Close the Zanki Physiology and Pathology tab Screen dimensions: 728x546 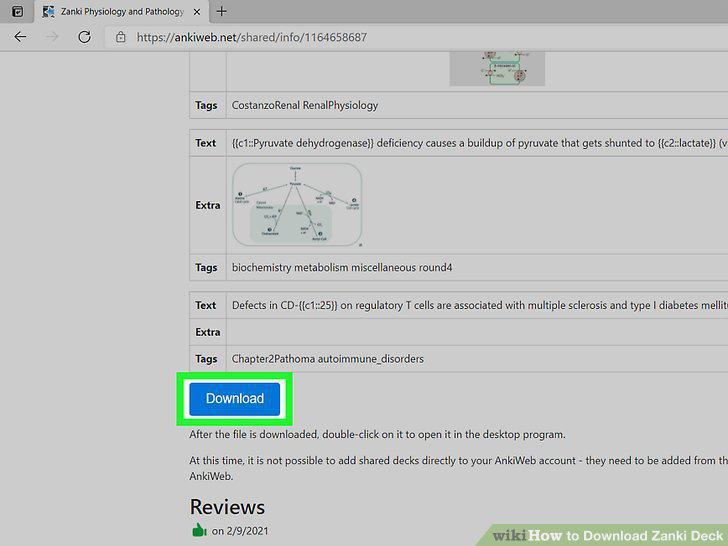coord(197,12)
